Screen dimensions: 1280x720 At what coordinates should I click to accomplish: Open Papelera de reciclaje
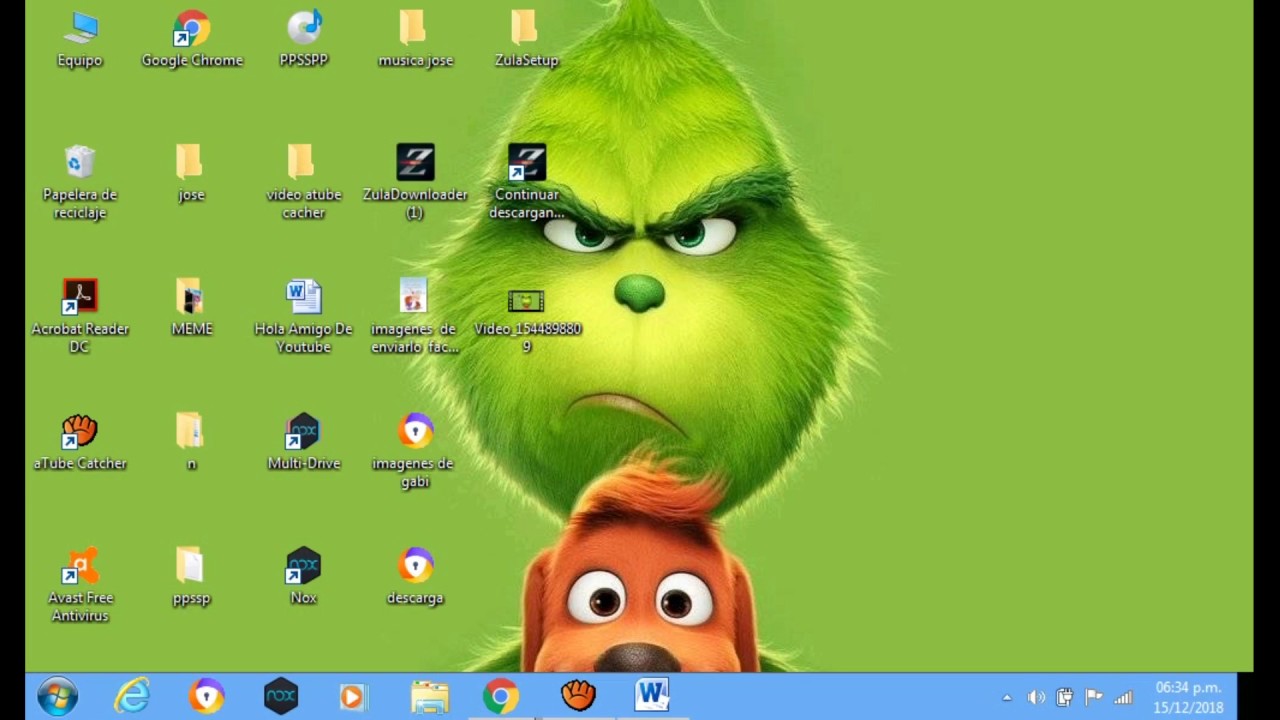coord(80,182)
